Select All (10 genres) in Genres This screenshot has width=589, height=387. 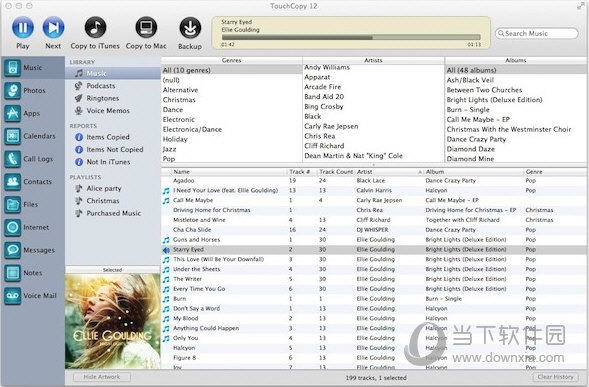pyautogui.click(x=232, y=70)
